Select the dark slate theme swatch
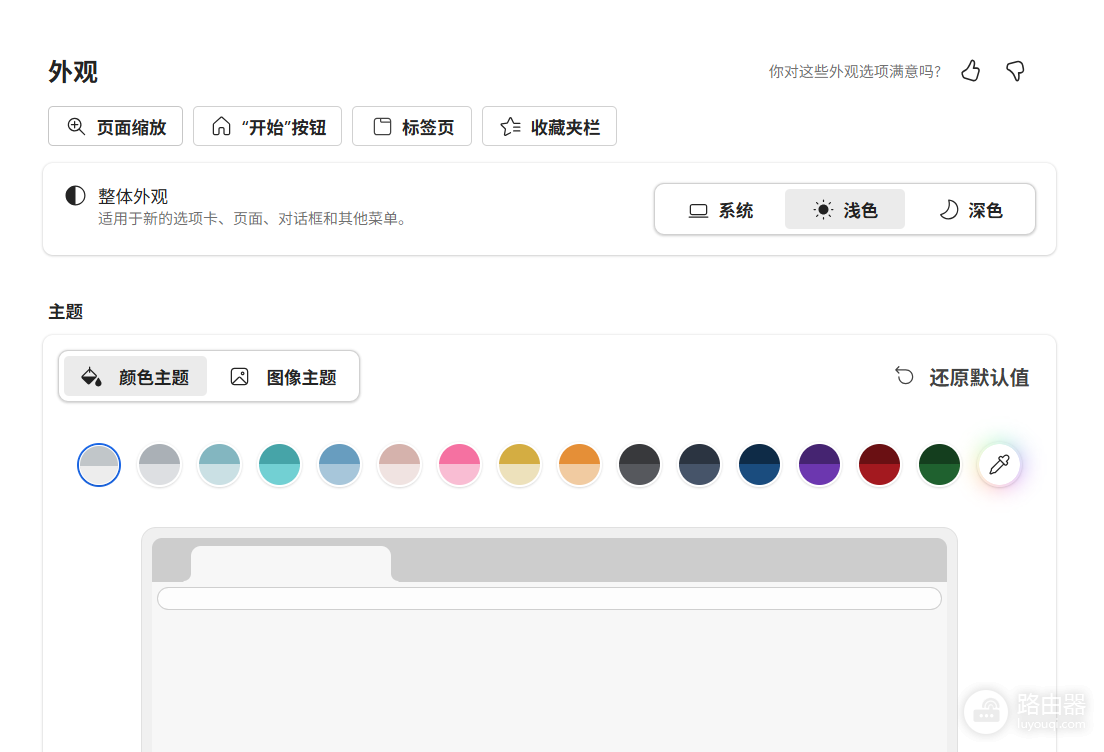The image size is (1104, 752). 699,465
